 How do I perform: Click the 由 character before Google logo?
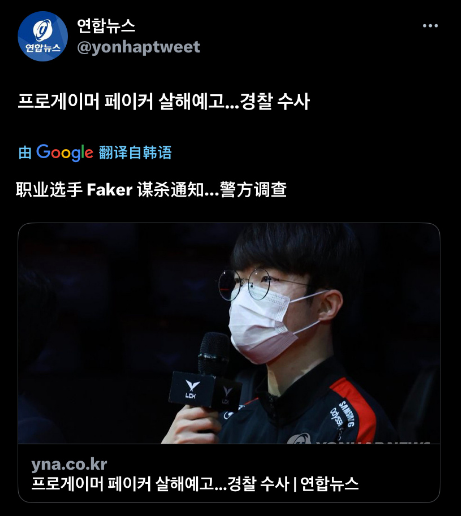[25, 153]
